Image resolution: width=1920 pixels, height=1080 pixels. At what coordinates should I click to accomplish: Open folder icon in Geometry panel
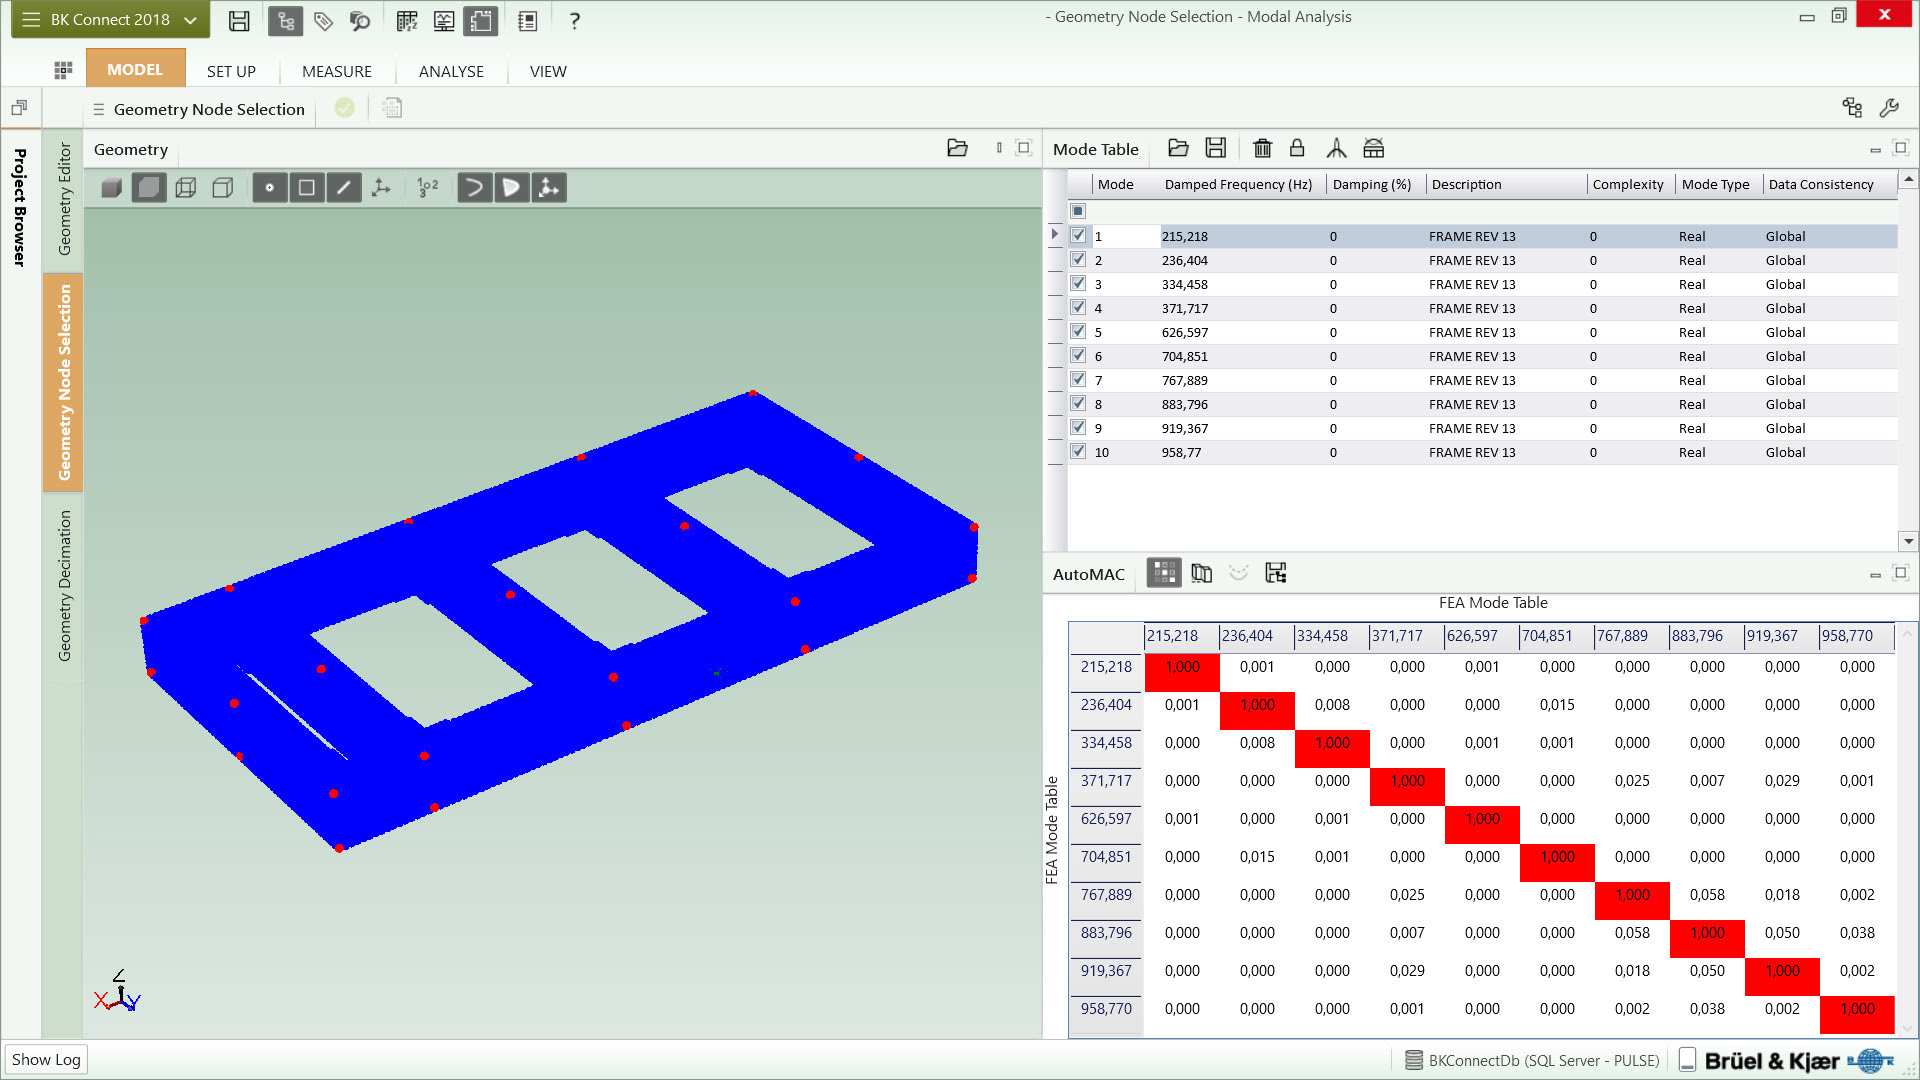(957, 149)
